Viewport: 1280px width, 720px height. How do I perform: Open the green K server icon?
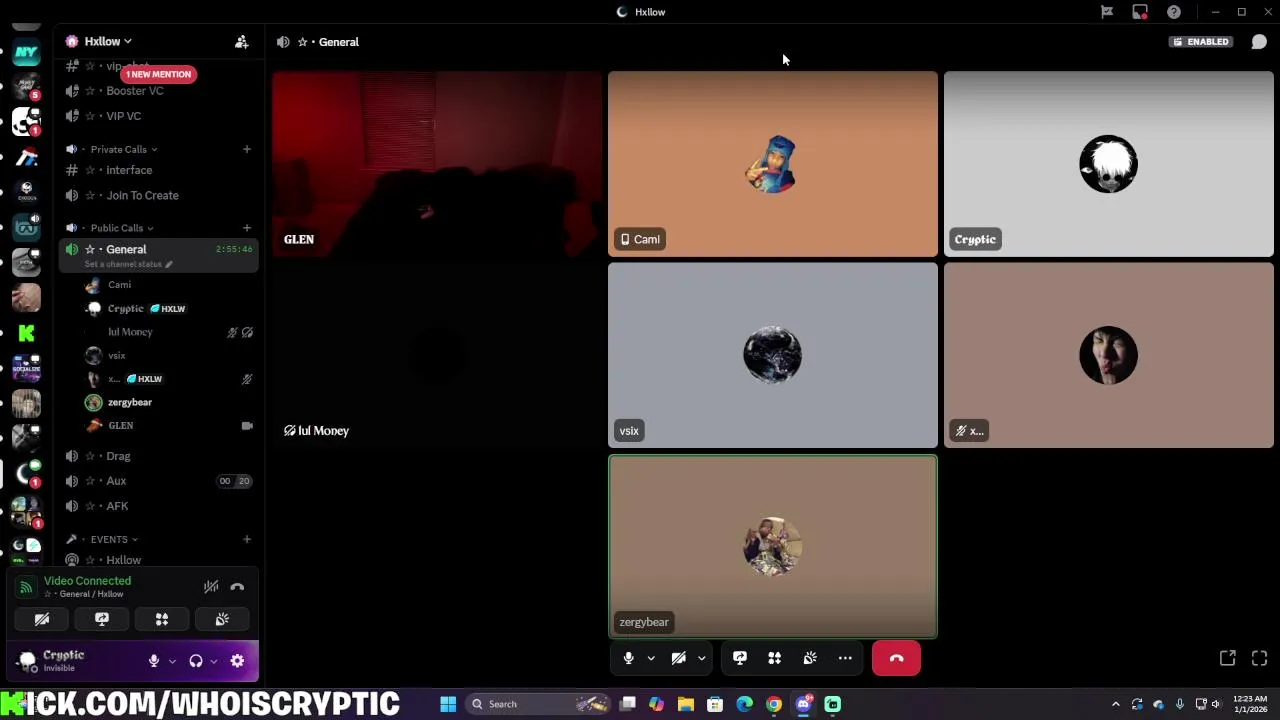(x=26, y=333)
